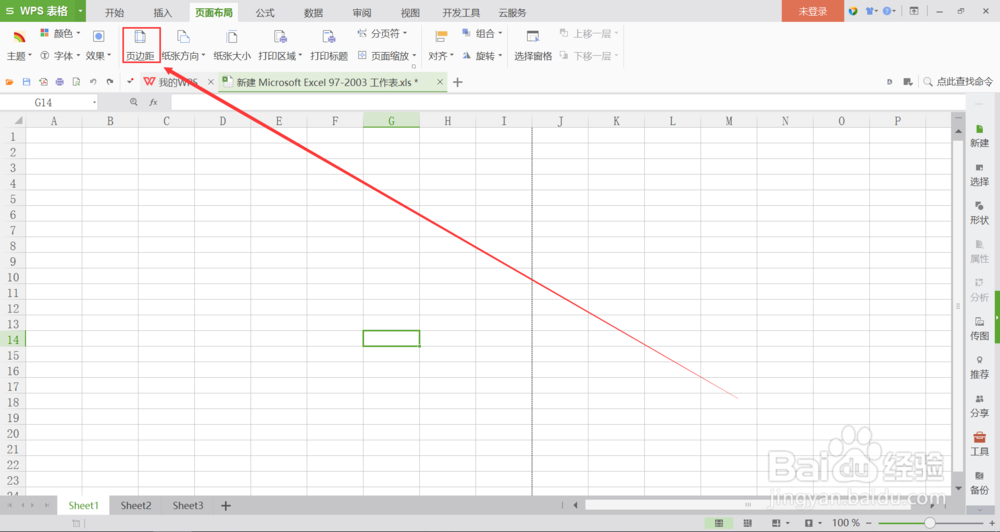Click the magnifier icon beside fx
This screenshot has height=532, width=1000.
133,102
